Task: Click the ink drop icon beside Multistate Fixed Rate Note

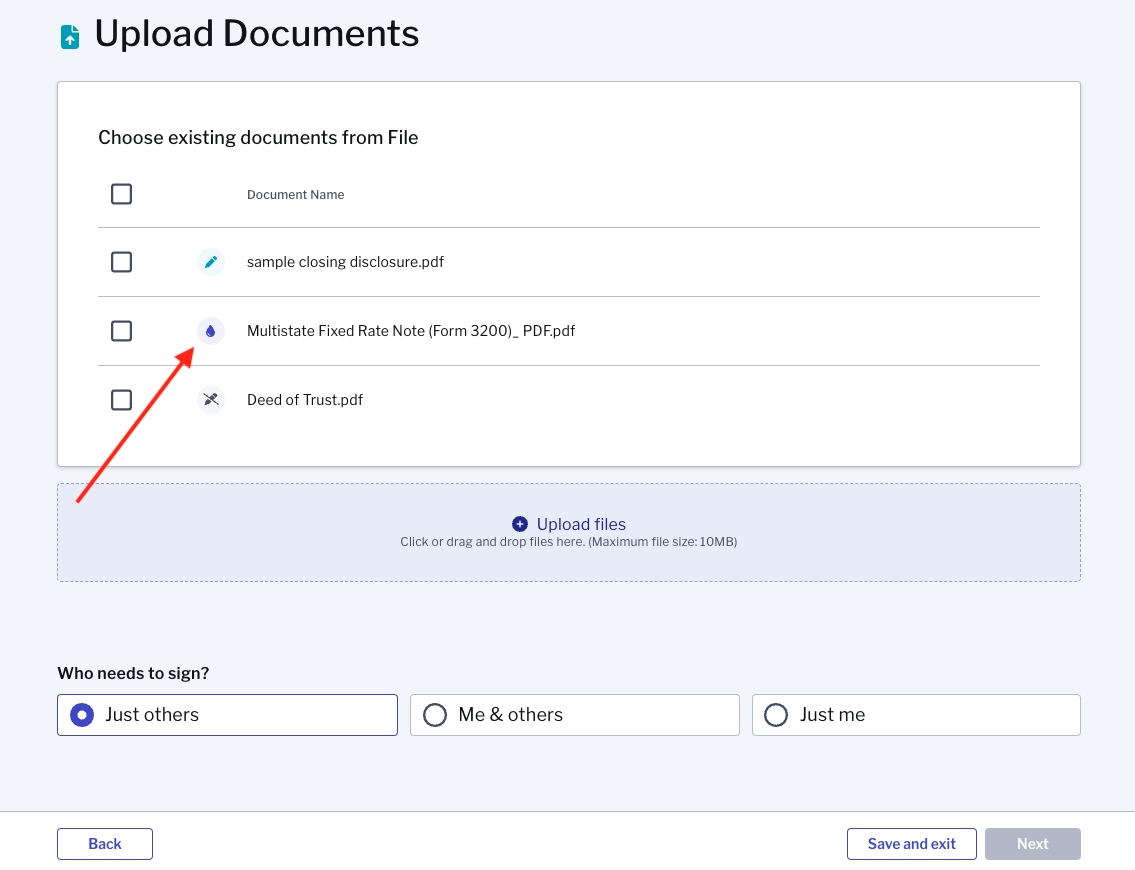Action: click(210, 331)
